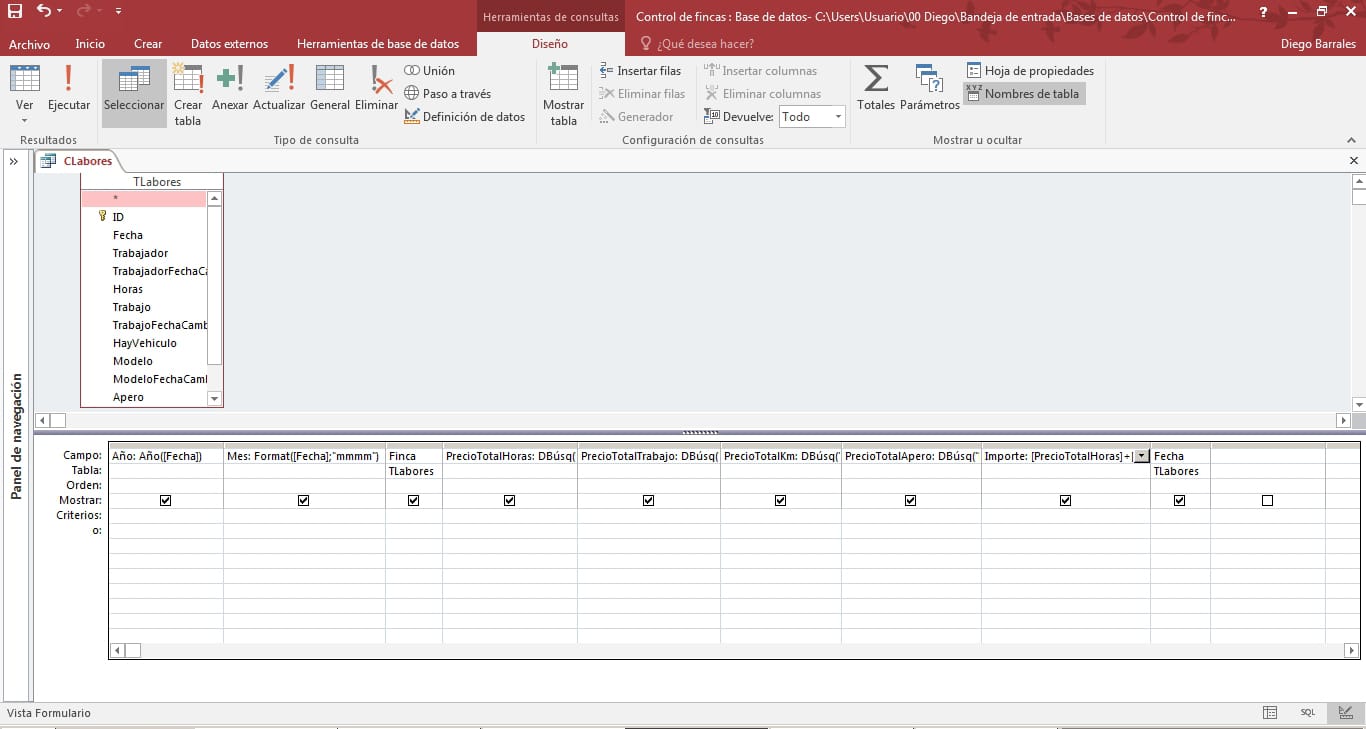
Task: Expand the Ver button dropdown arrow
Action: (25, 120)
